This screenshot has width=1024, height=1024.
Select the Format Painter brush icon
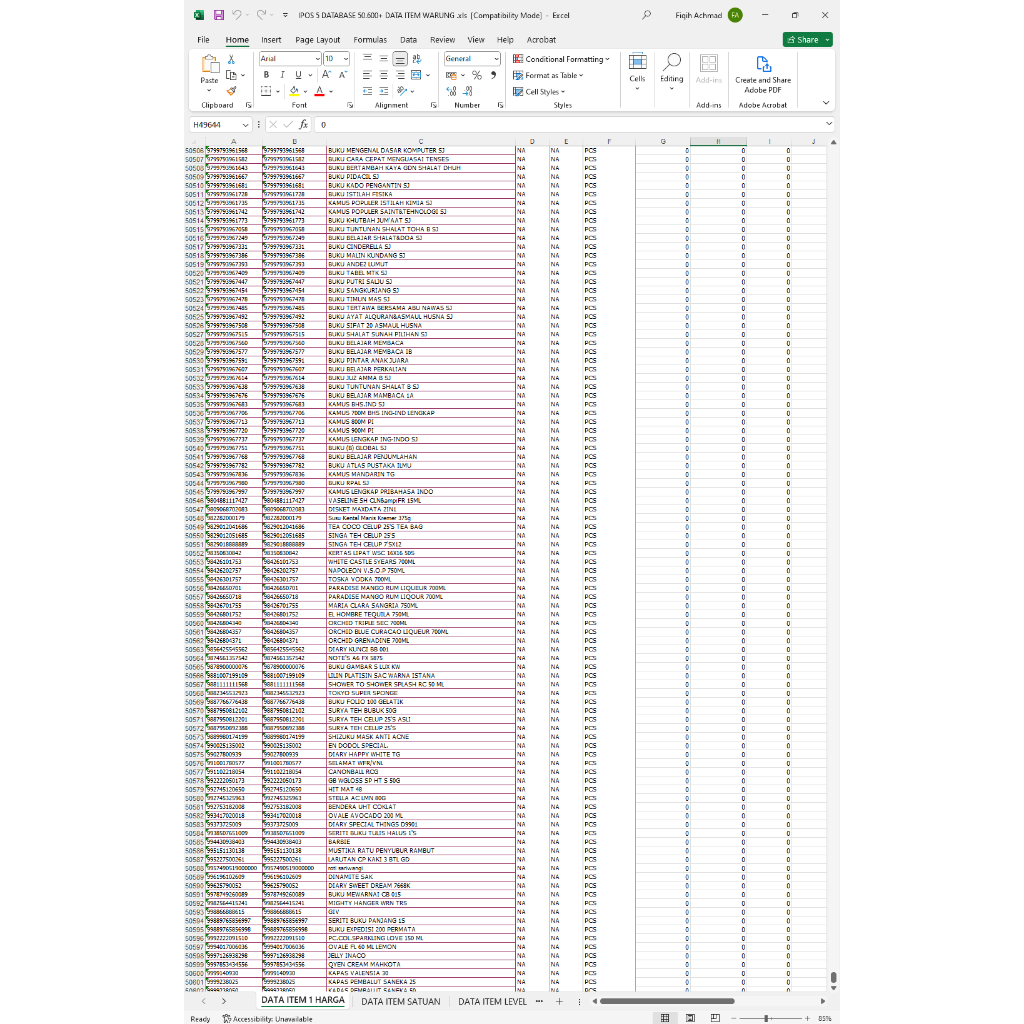pos(231,91)
